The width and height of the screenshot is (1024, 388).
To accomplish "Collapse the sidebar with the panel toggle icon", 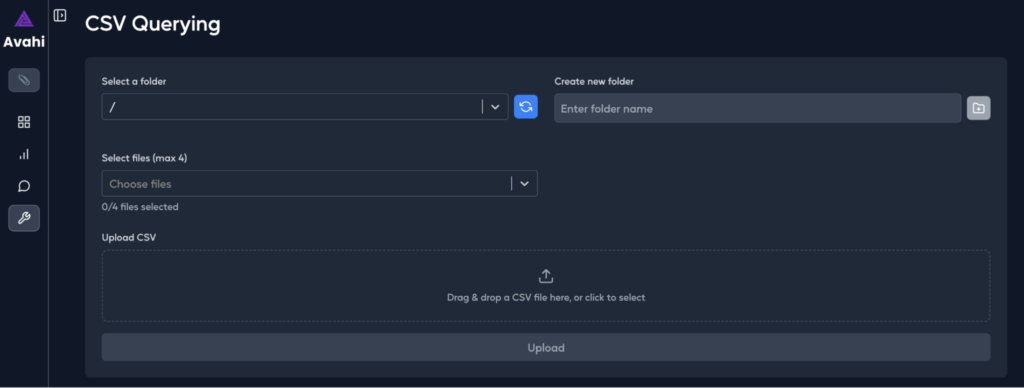I will click(60, 15).
